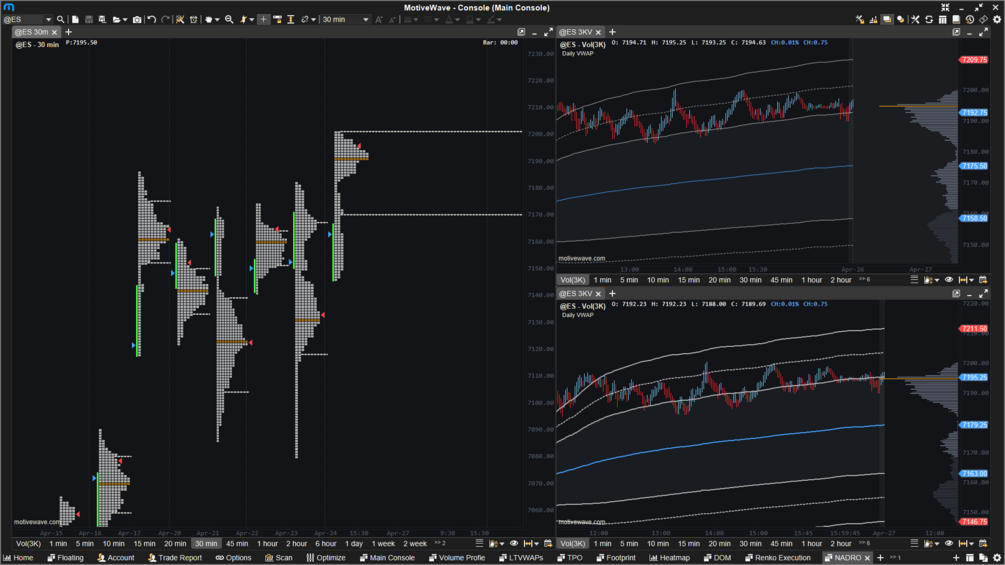This screenshot has width=1005, height=565.
Task: Expand the @ES symbol dropdown arrow
Action: 48,20
